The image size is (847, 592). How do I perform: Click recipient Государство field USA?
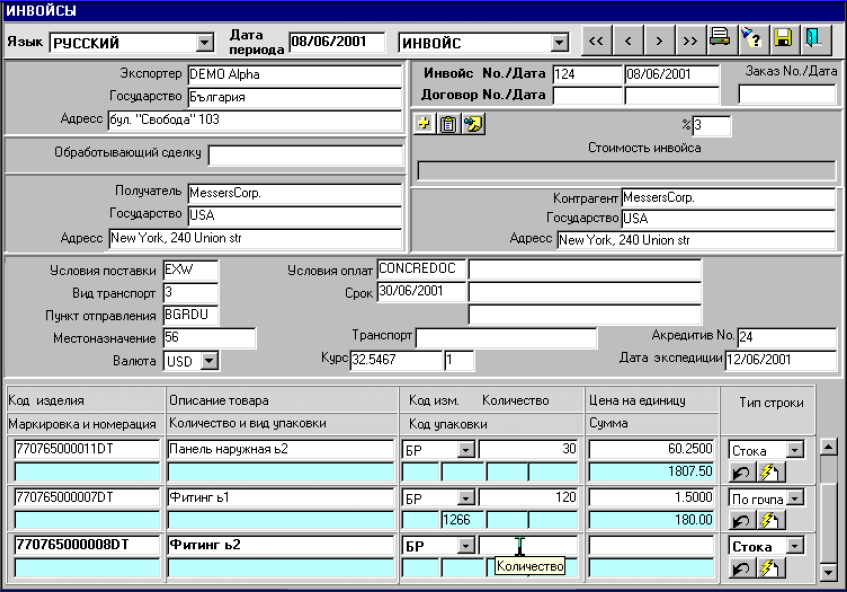click(x=294, y=216)
